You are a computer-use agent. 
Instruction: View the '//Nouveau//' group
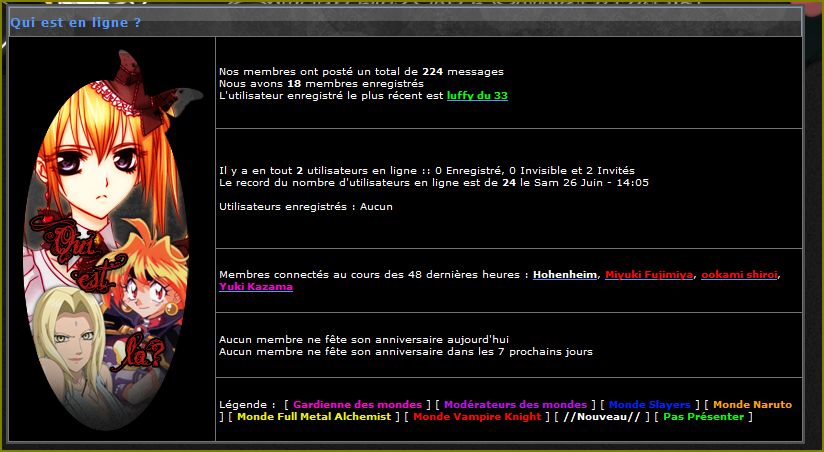point(602,417)
